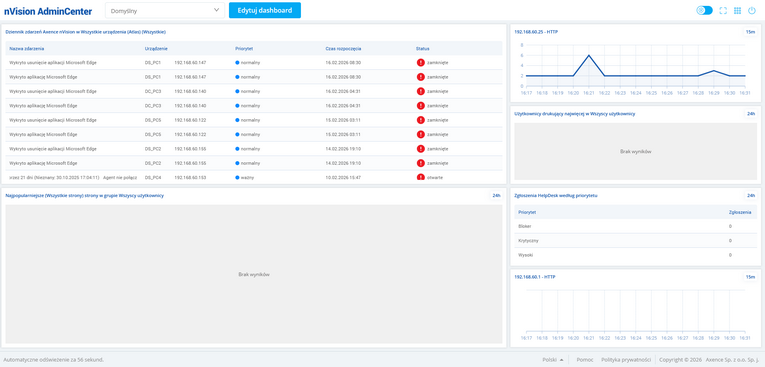The image size is (765, 367).
Task: Sort by the Status column header
Action: pyautogui.click(x=423, y=49)
